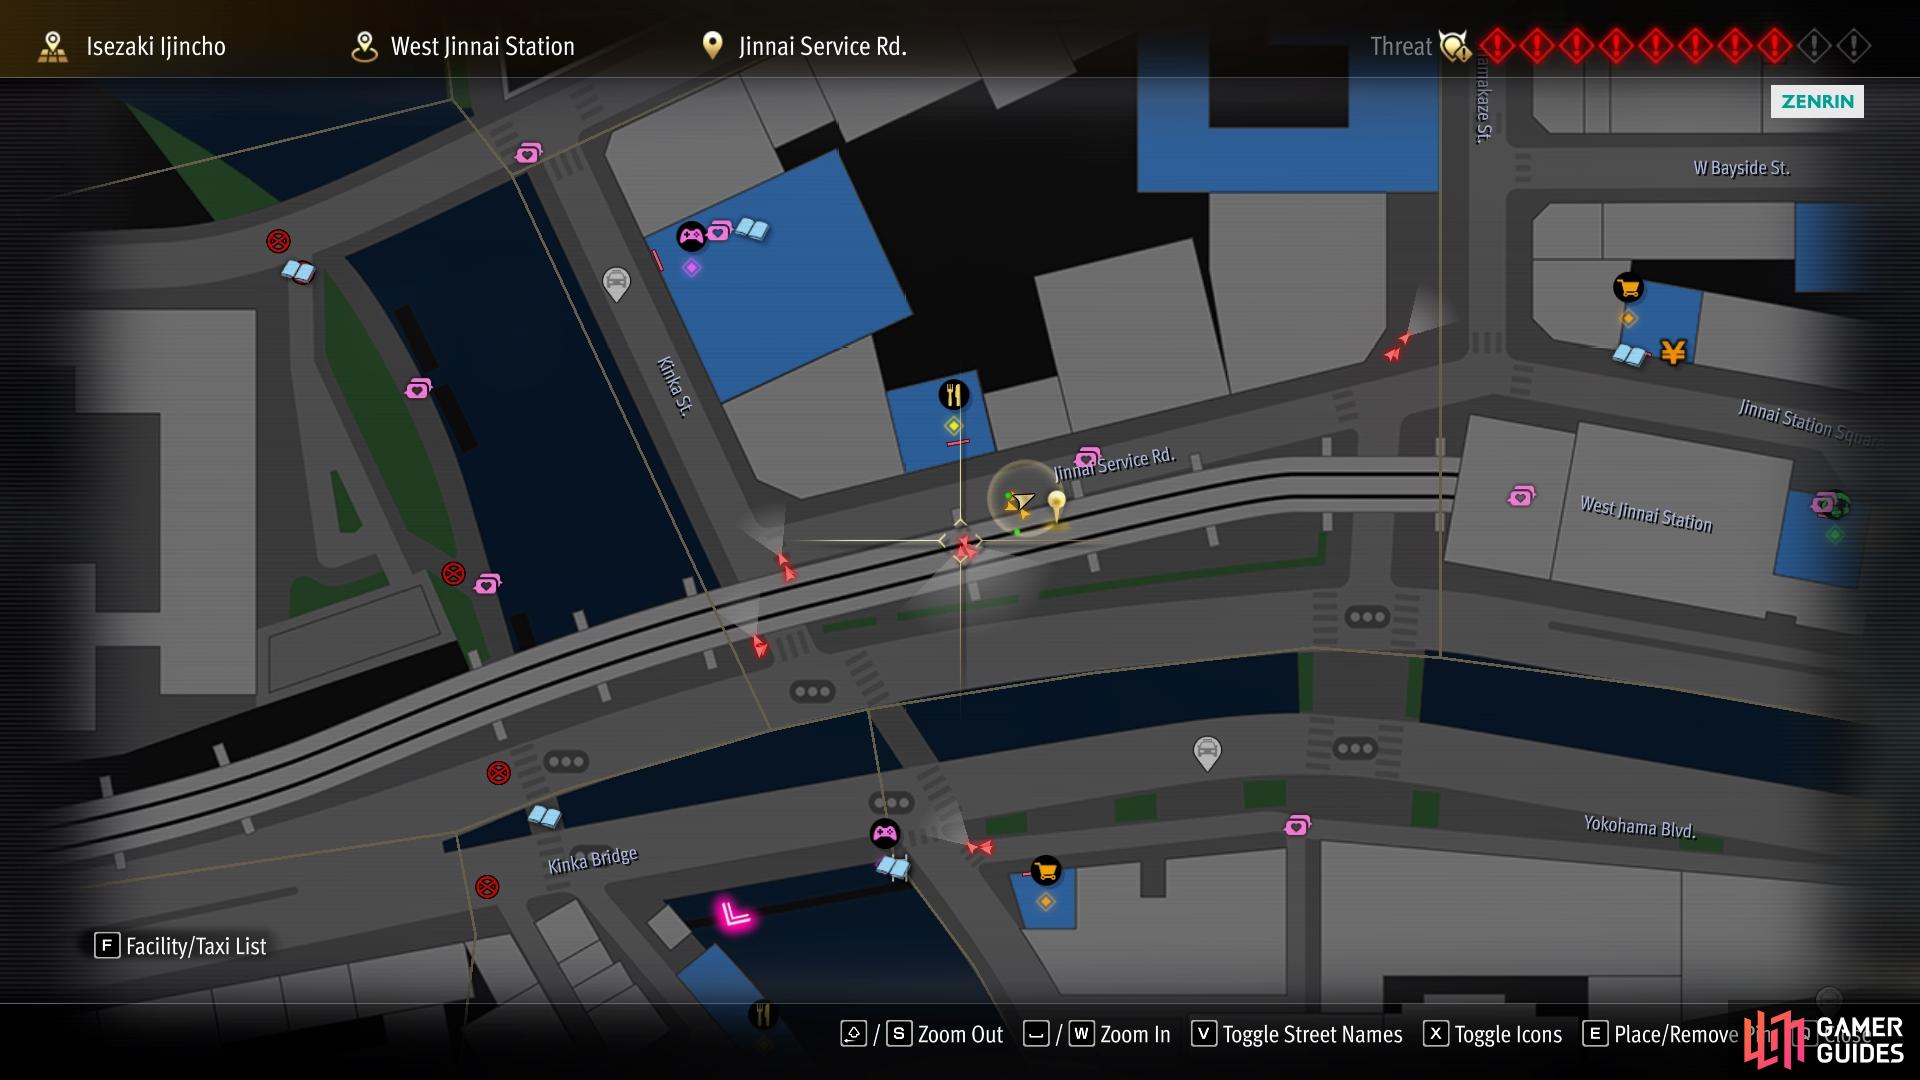Click the restaurant fork-and-knife icon on Jinnai Service Rd.
The image size is (1920, 1080).
(953, 395)
